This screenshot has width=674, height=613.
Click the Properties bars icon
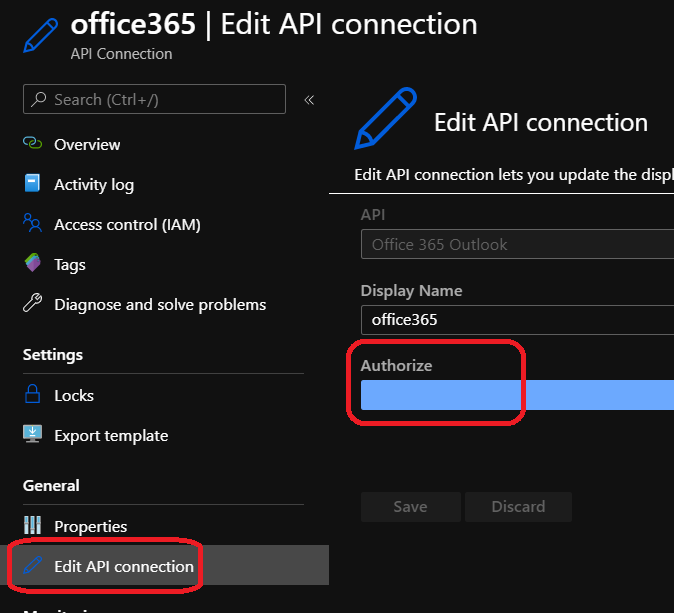tap(33, 526)
